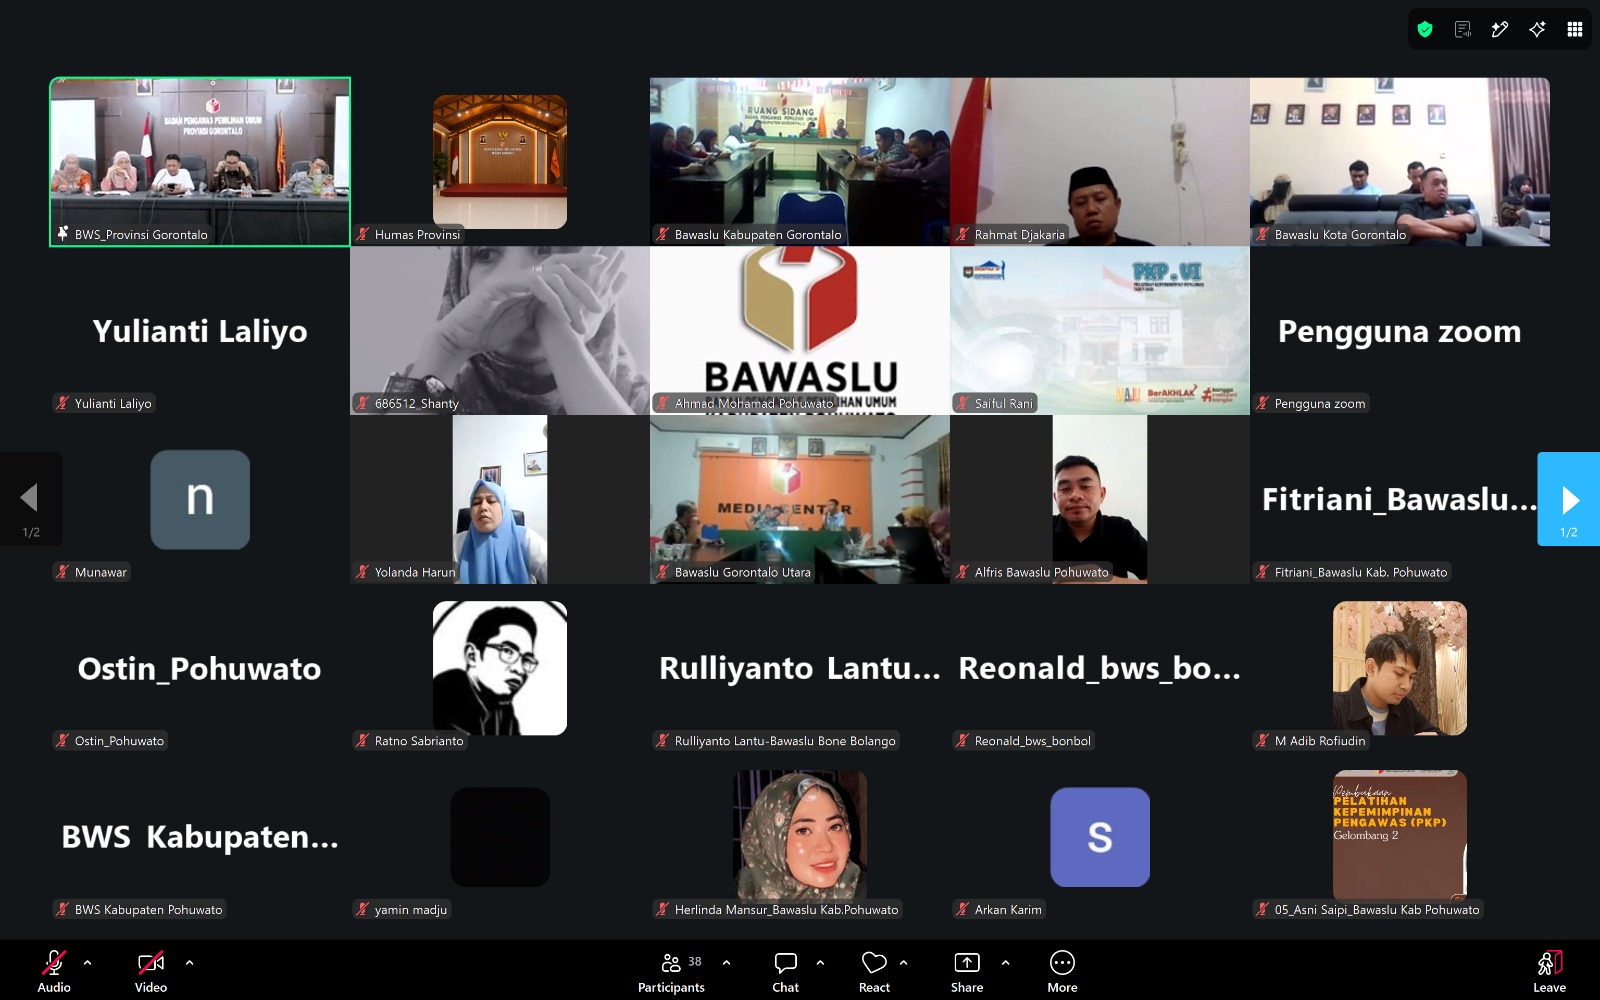Expand the Share options arrow
Screen dimensions: 1600x1000
pyautogui.click(x=1005, y=963)
